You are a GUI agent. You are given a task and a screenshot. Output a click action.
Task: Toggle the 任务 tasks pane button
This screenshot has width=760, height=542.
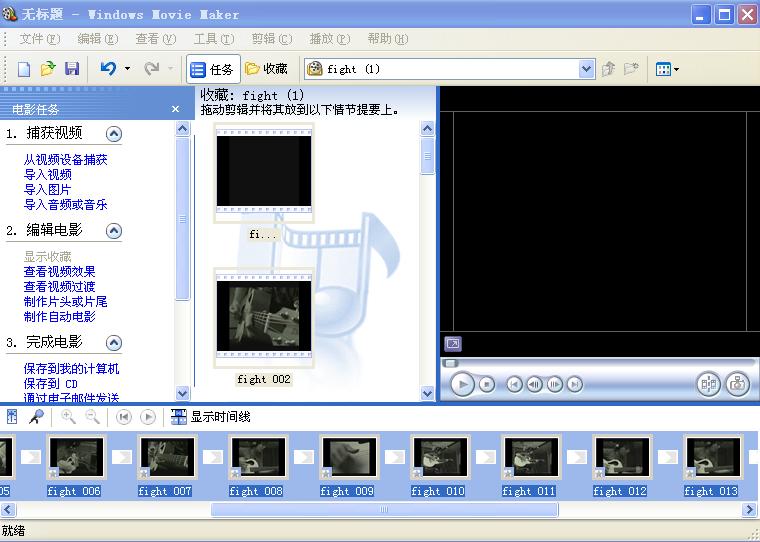(x=213, y=70)
